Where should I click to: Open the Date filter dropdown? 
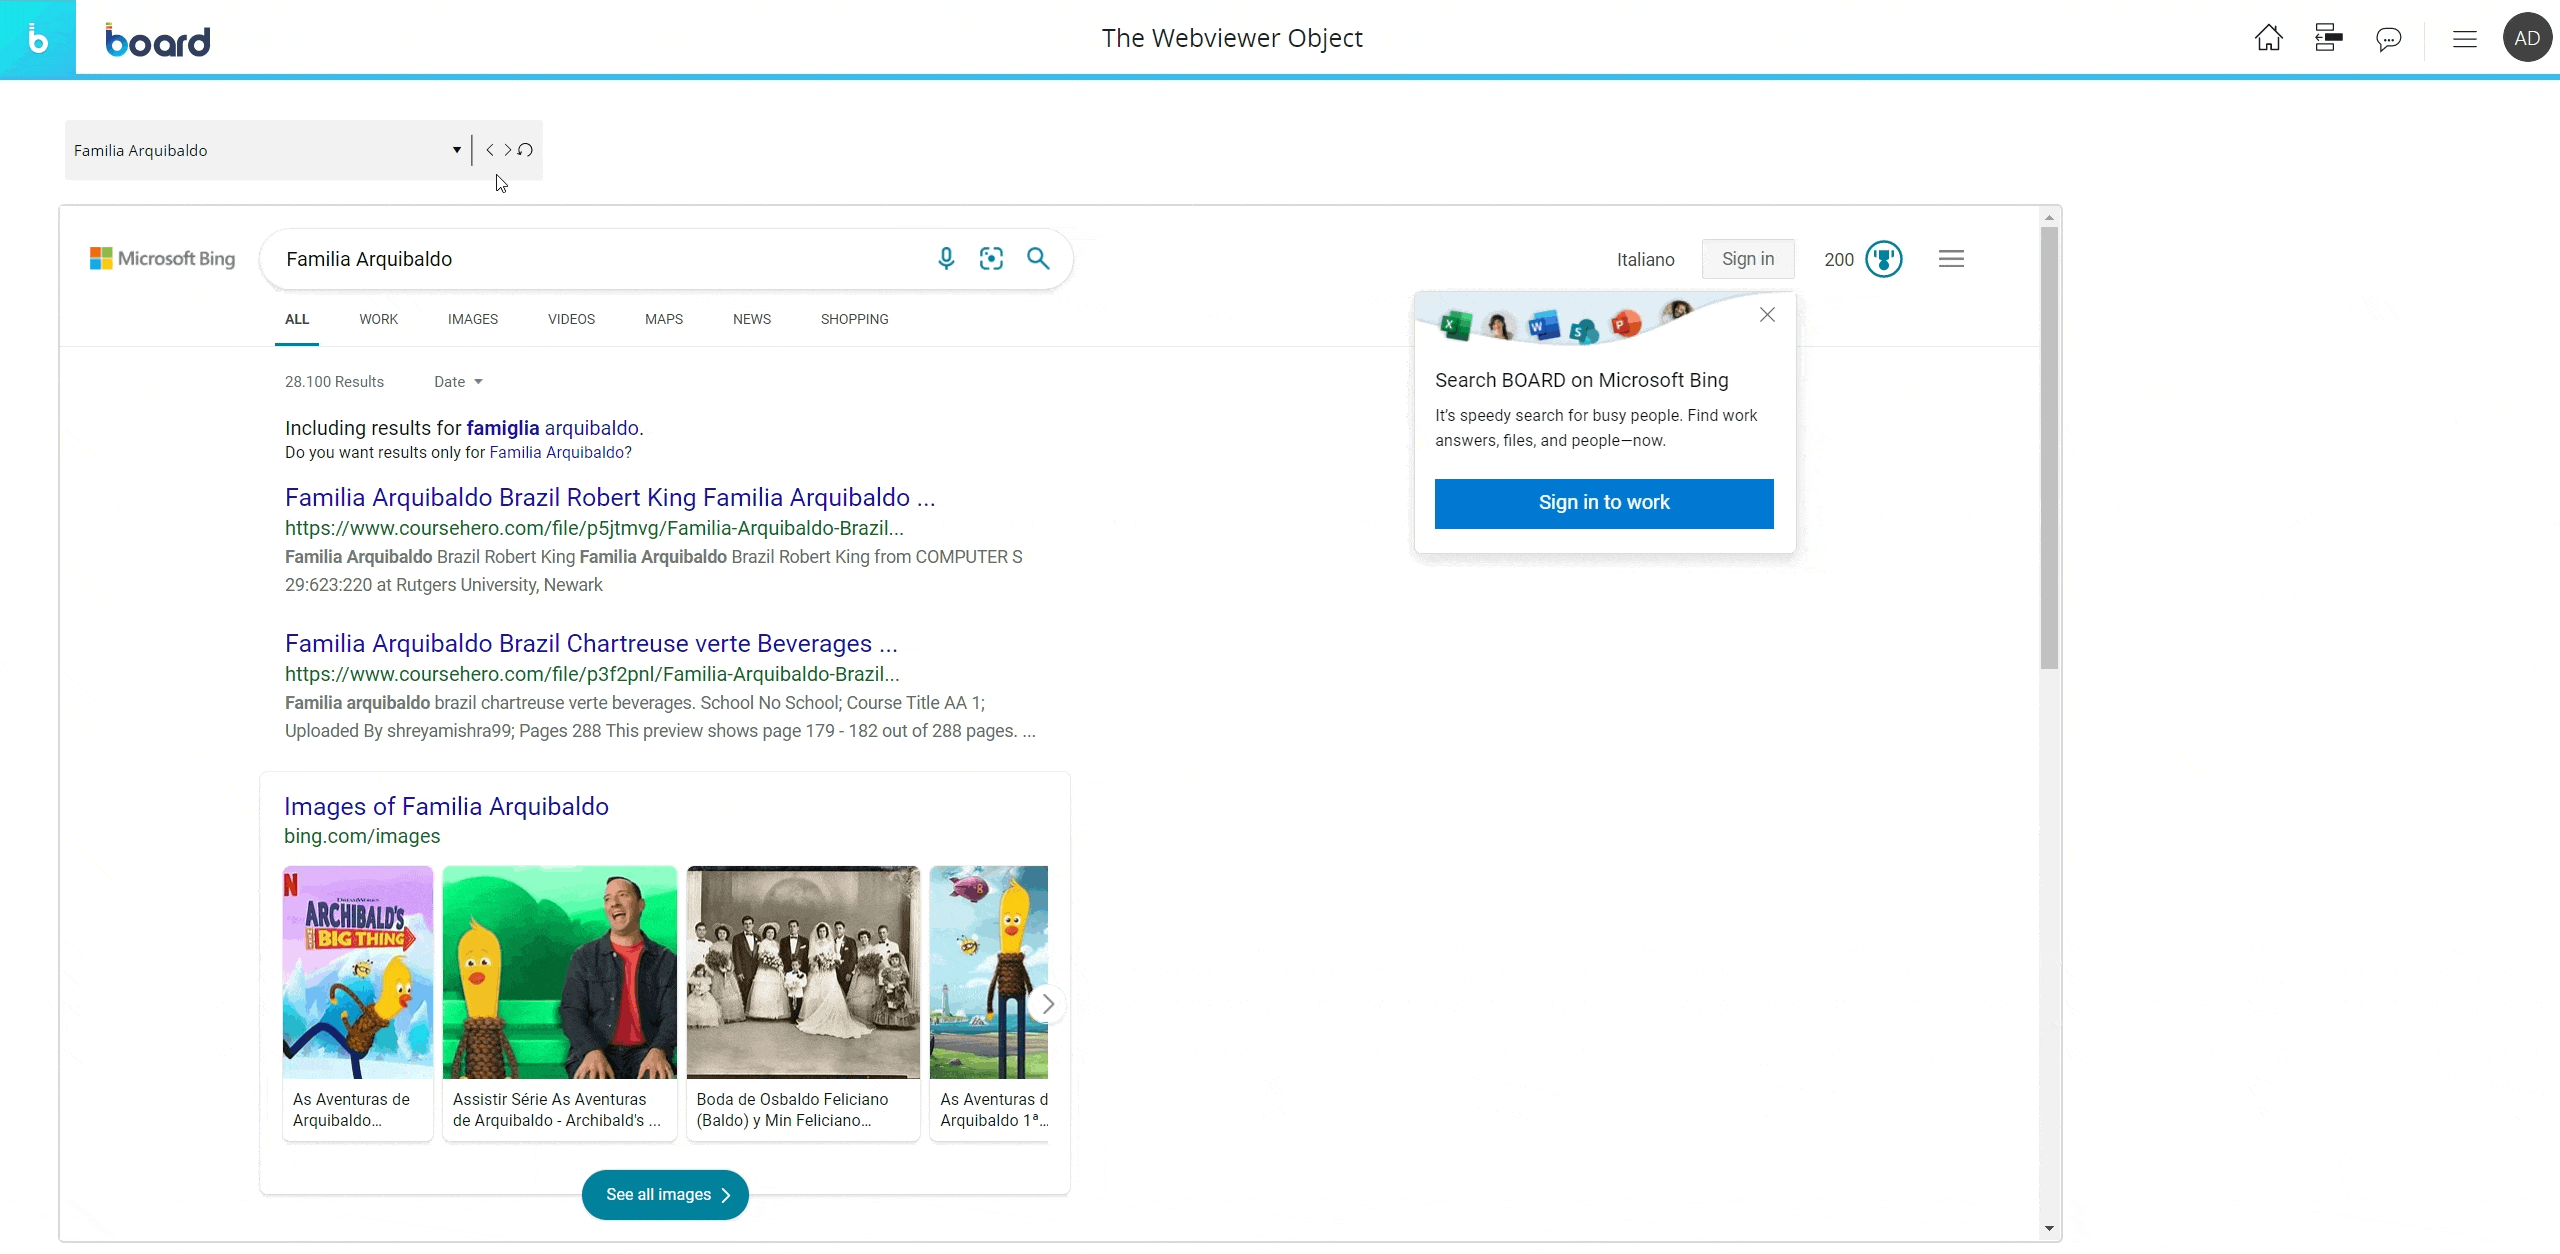click(x=458, y=382)
